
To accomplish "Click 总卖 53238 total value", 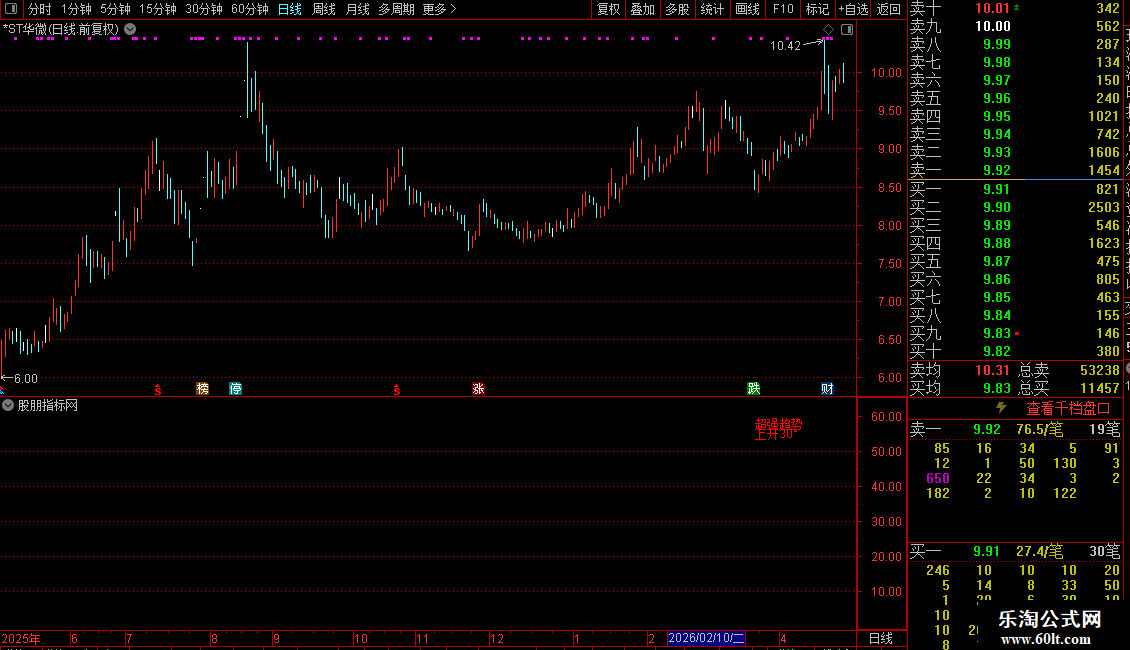I will point(1100,370).
